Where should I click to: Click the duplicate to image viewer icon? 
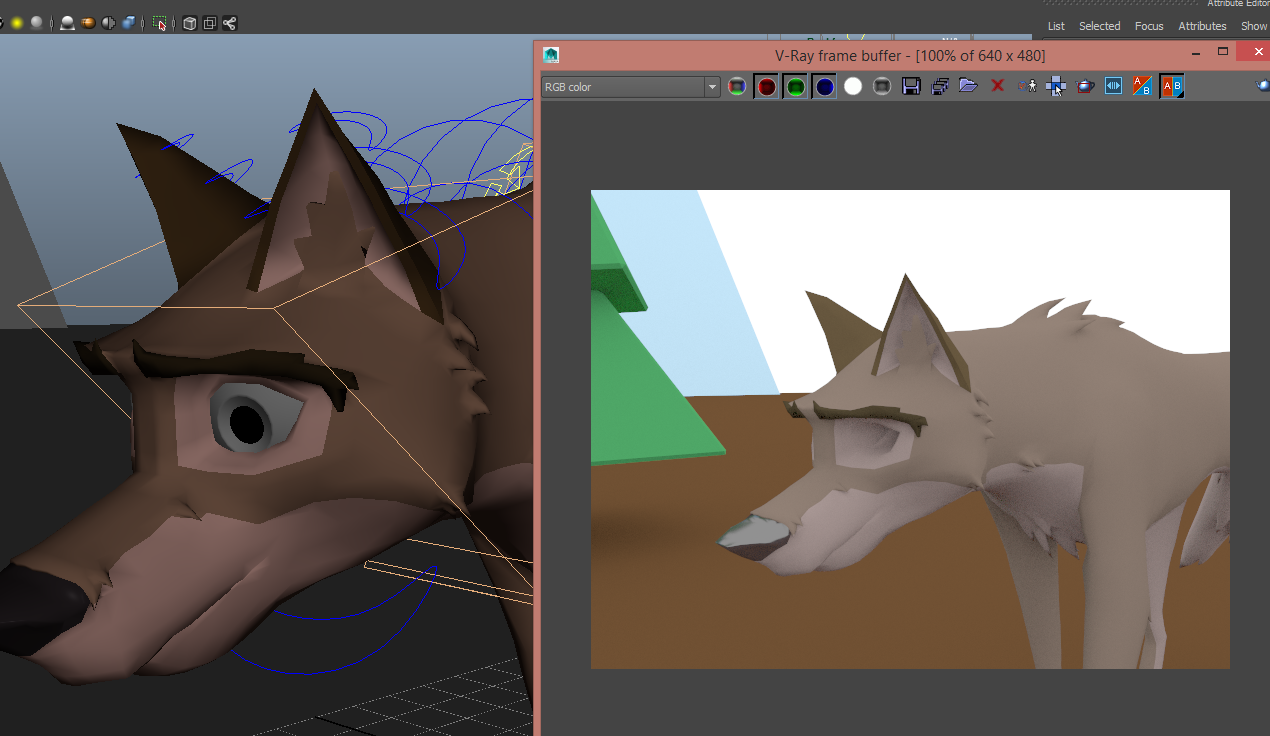point(939,87)
